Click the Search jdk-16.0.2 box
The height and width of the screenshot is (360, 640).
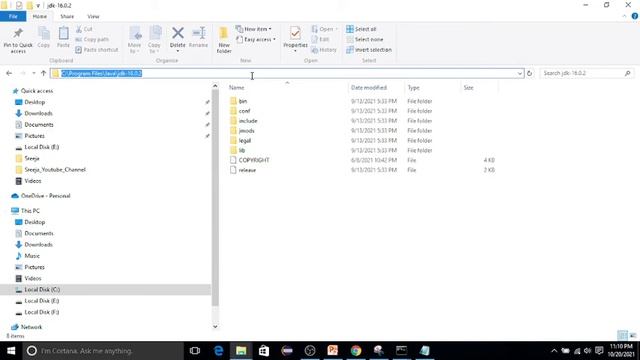[587, 73]
